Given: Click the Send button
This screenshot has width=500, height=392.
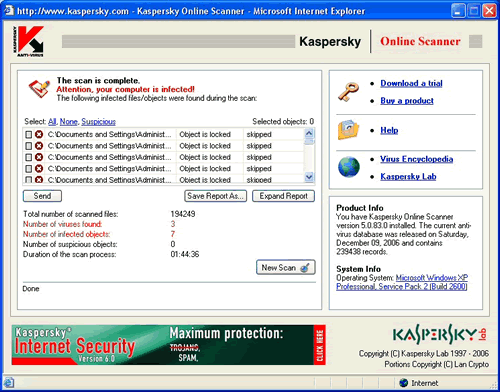Looking at the screenshot, I should click(42, 196).
